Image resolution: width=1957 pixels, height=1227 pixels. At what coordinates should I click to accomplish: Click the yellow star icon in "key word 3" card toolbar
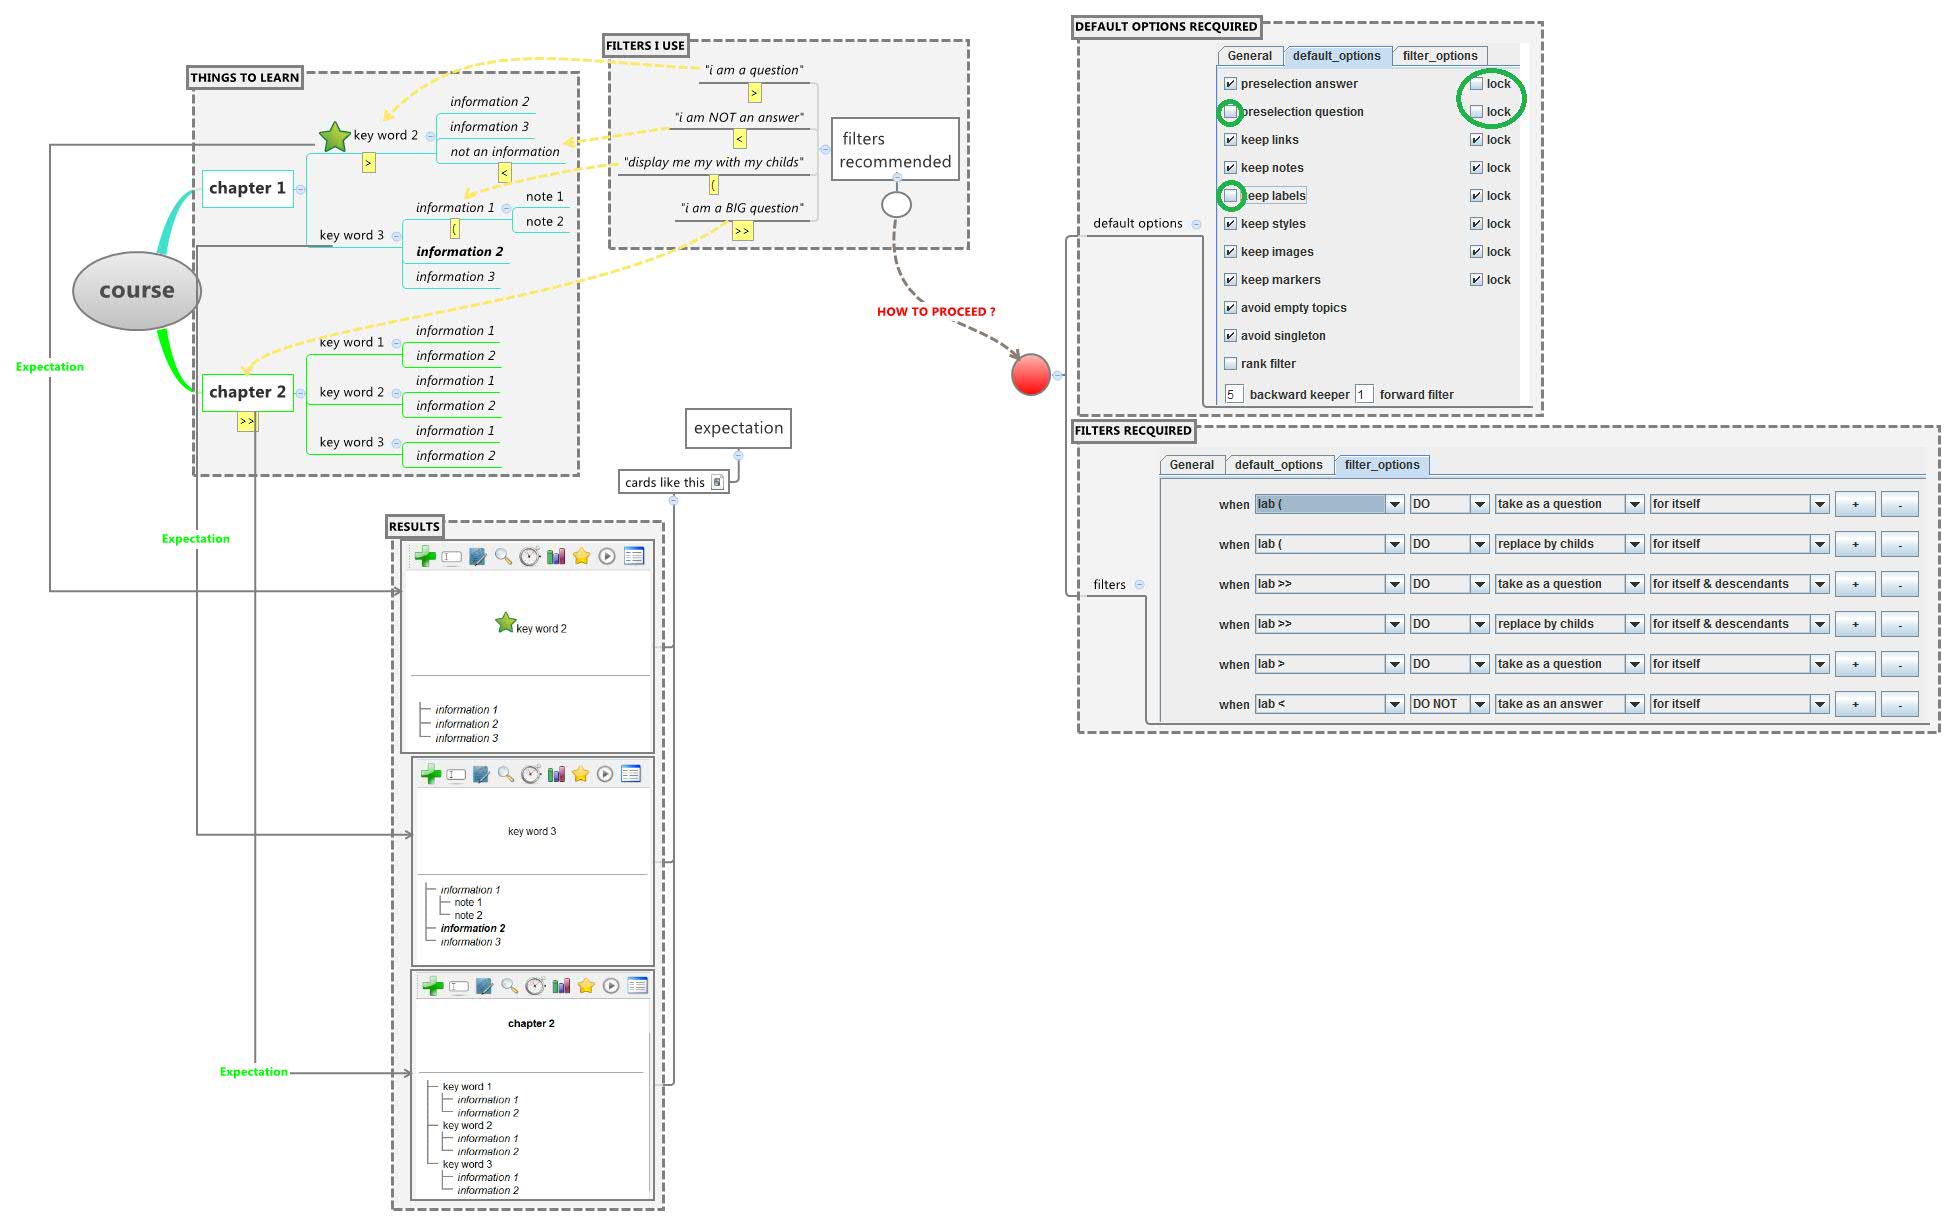point(581,773)
